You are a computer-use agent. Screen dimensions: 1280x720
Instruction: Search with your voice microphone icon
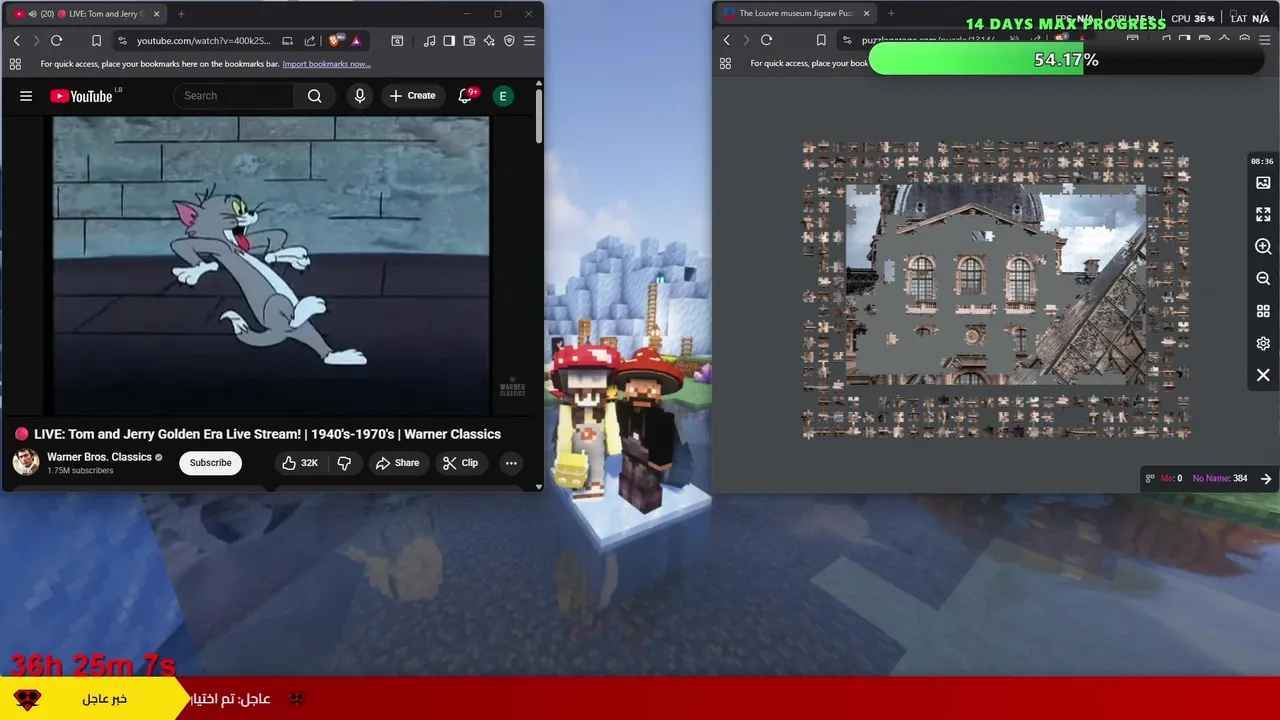pyautogui.click(x=360, y=96)
